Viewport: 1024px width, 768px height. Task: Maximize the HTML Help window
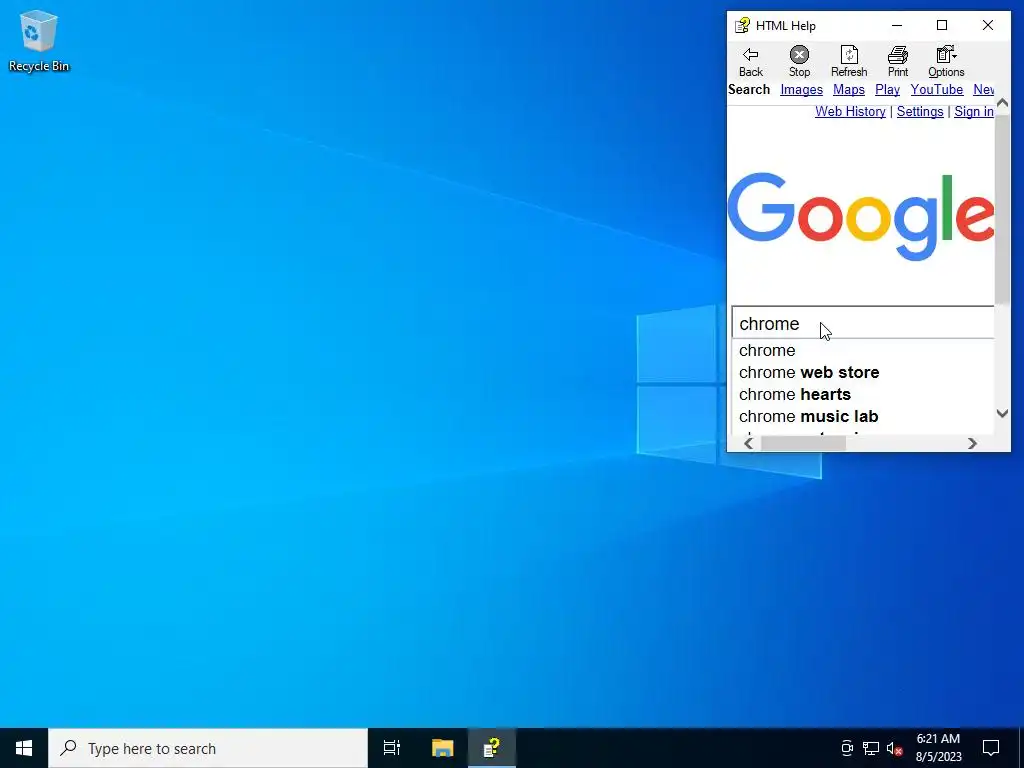click(x=942, y=25)
